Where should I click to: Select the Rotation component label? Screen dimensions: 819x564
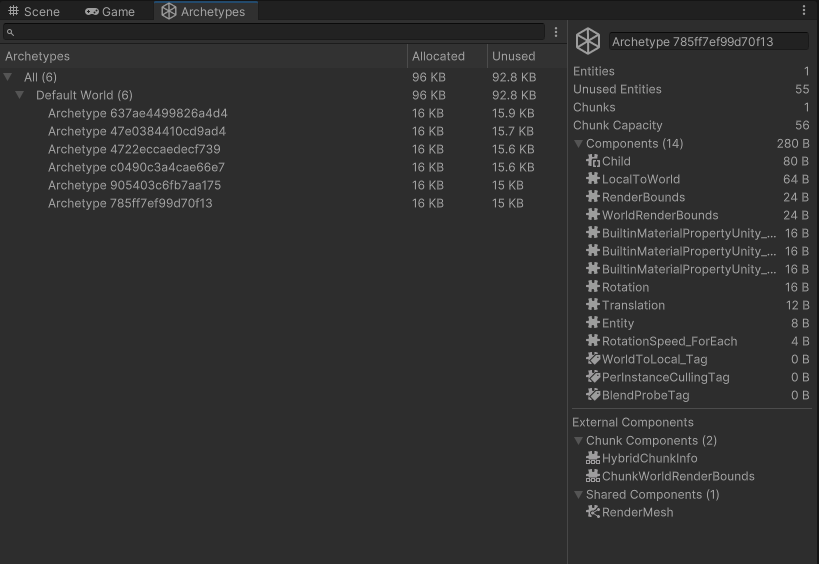pyautogui.click(x=626, y=287)
